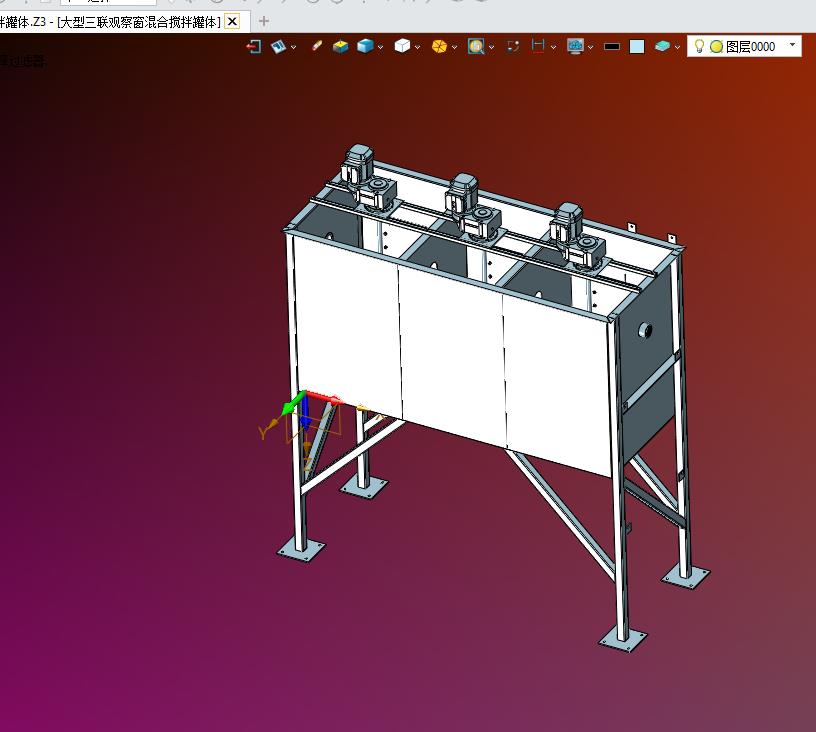Image resolution: width=816 pixels, height=732 pixels.
Task: Open dropdown beside orange mesh icon
Action: coord(454,47)
